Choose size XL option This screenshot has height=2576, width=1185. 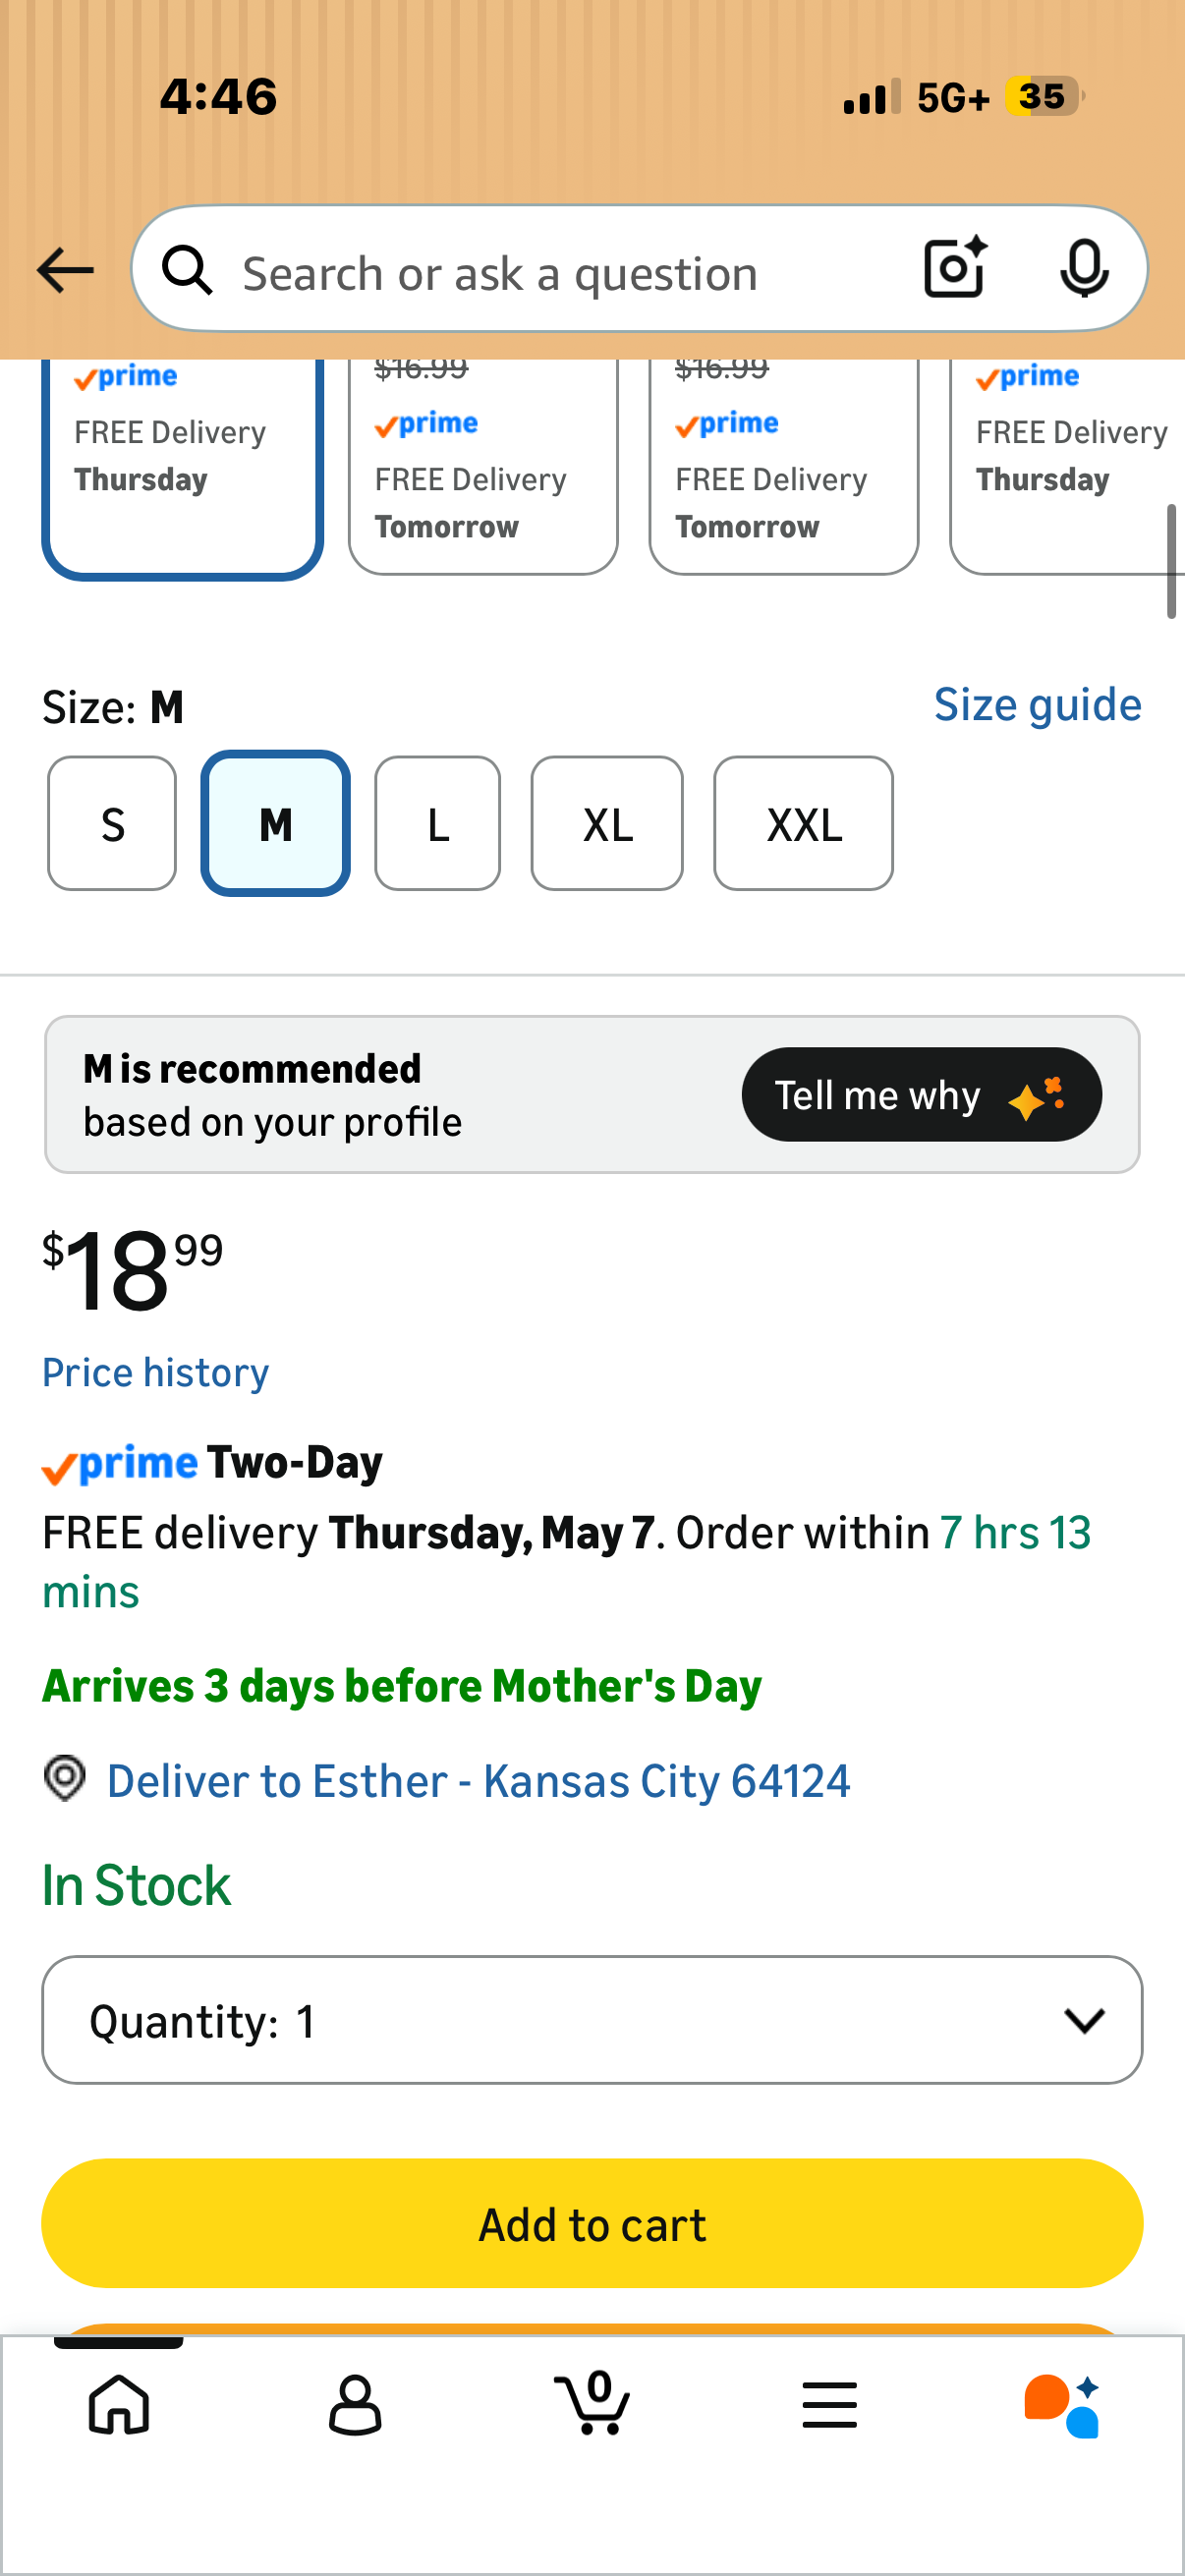click(607, 823)
